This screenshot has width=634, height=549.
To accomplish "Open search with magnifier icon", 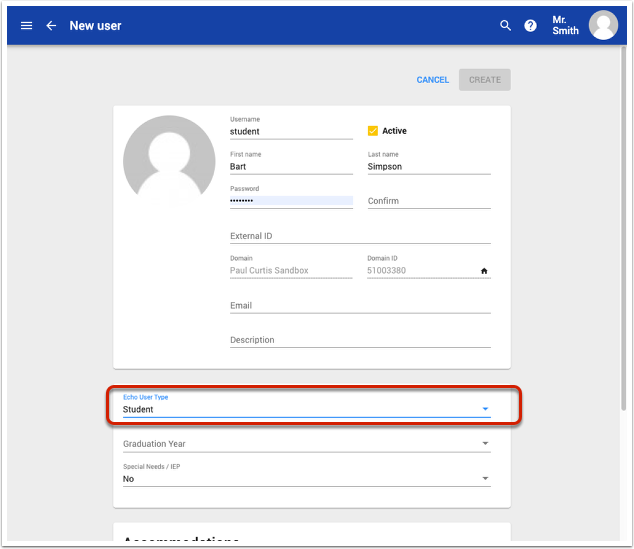I will pos(505,26).
